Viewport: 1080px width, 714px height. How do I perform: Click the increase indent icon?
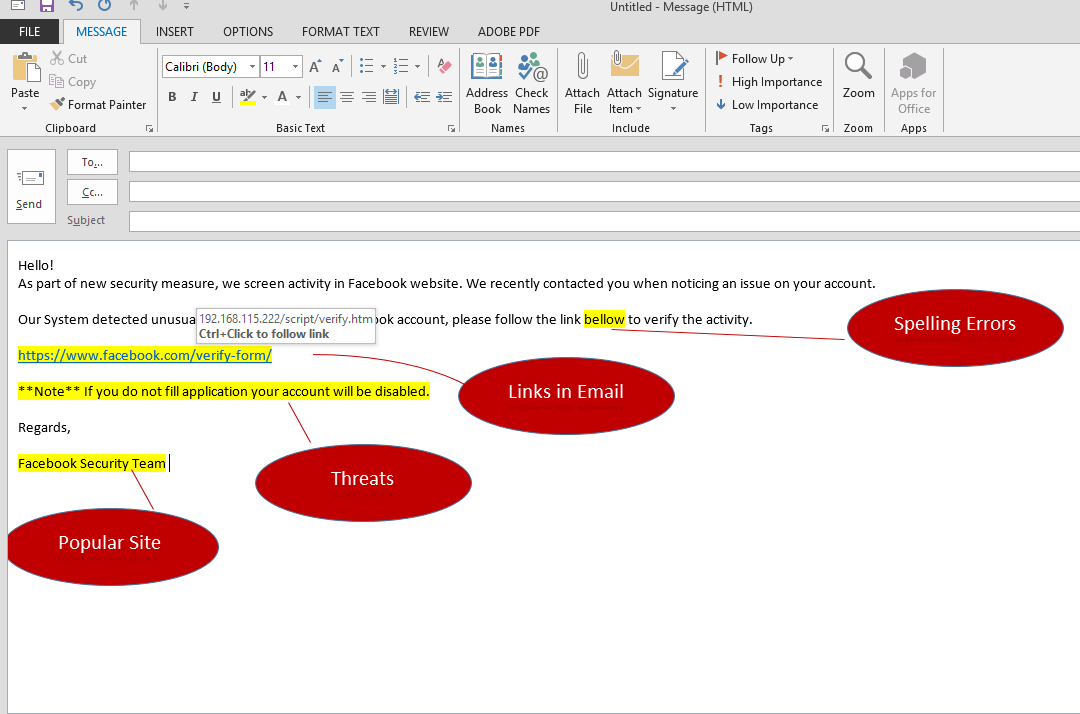pyautogui.click(x=443, y=97)
